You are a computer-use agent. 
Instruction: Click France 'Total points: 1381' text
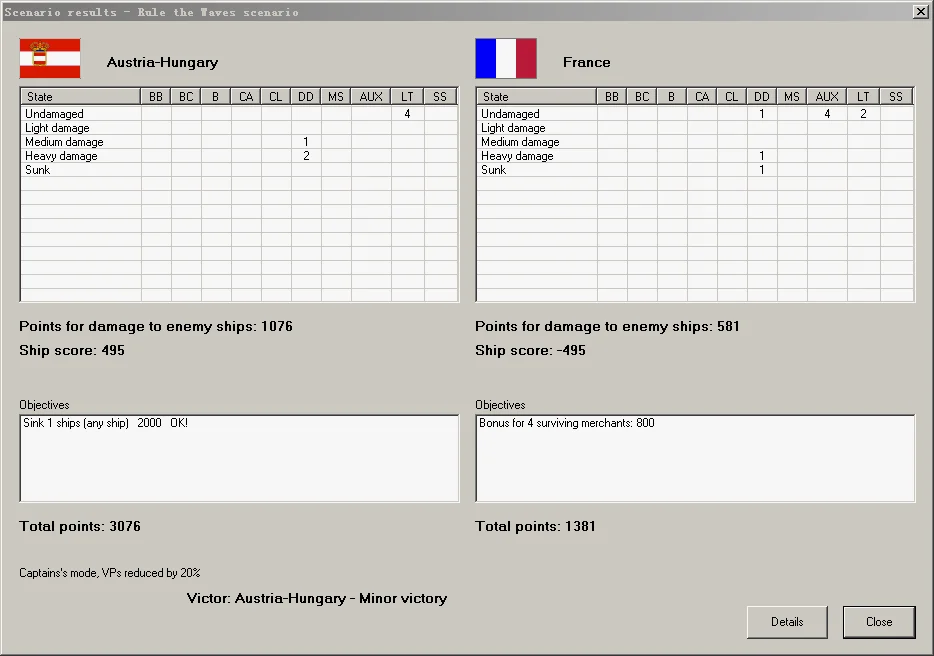coord(535,526)
